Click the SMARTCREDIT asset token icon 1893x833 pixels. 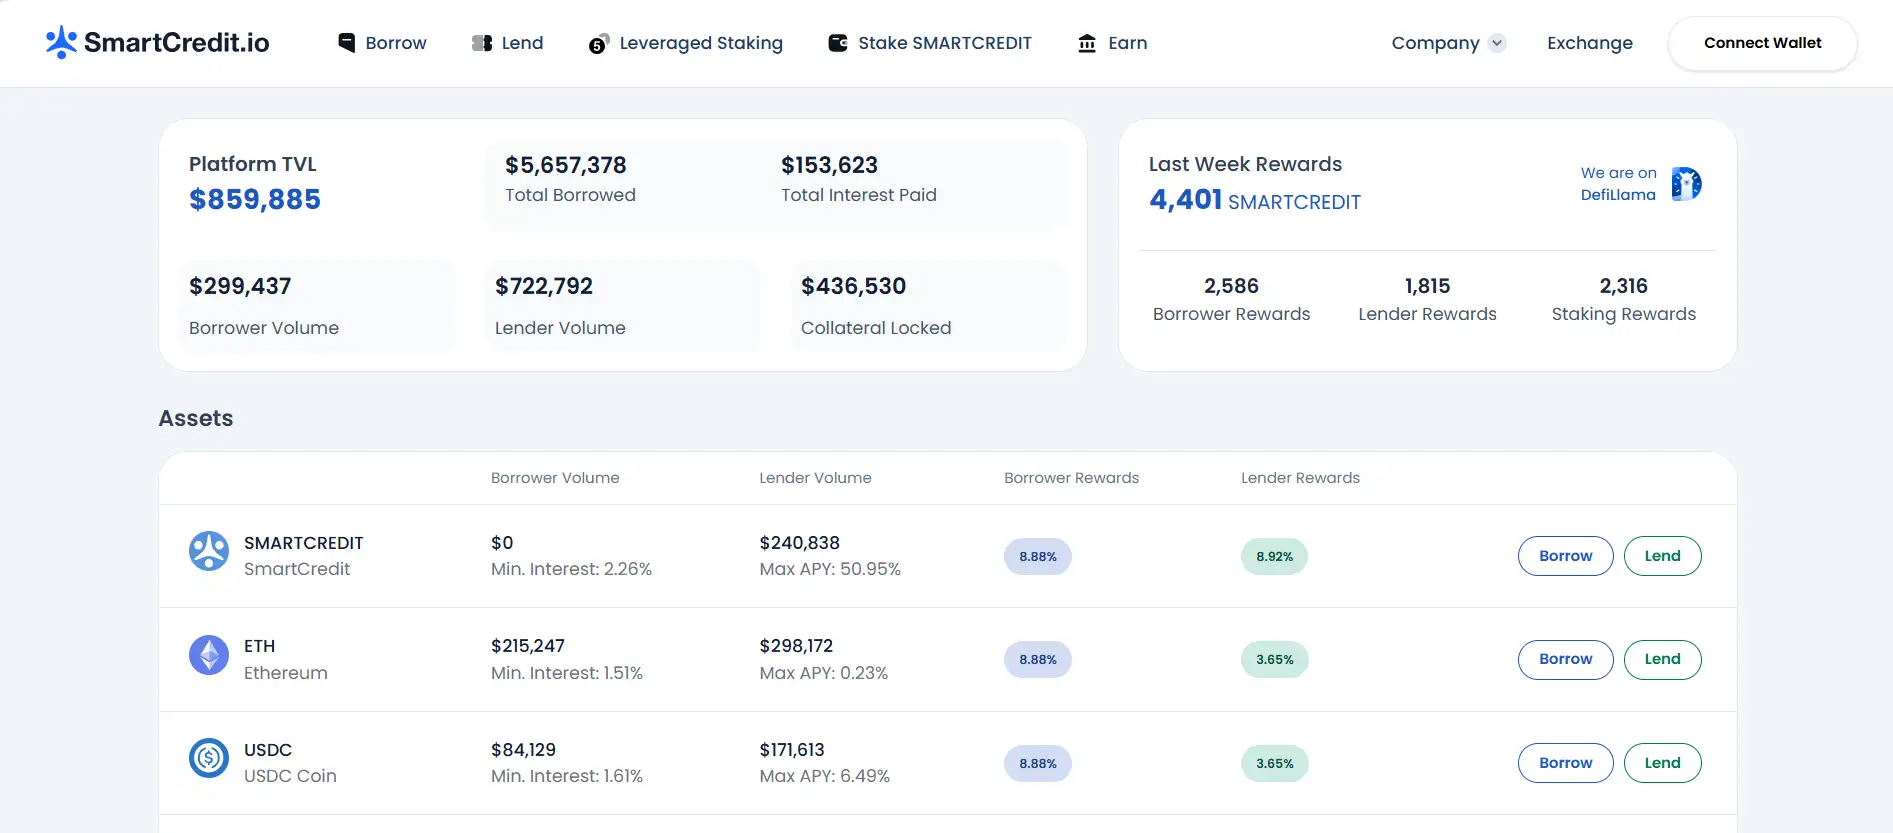tap(209, 551)
